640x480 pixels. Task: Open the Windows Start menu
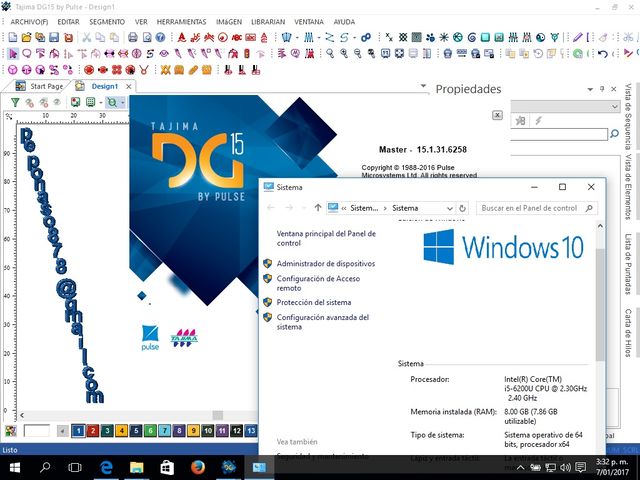point(15,467)
